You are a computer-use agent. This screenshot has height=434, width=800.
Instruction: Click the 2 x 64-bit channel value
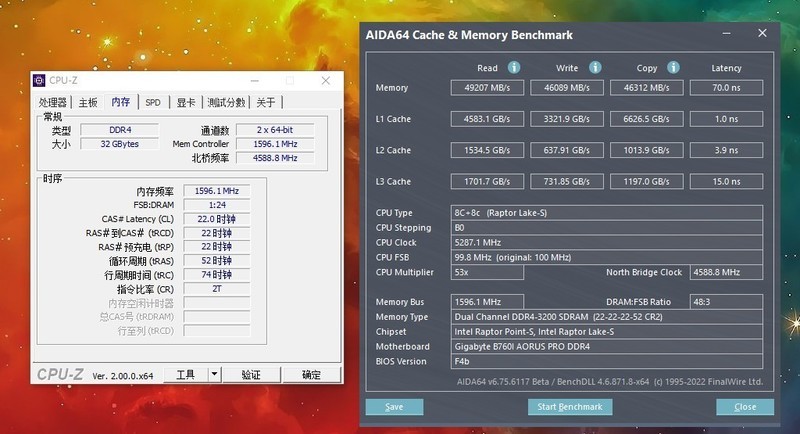275,130
